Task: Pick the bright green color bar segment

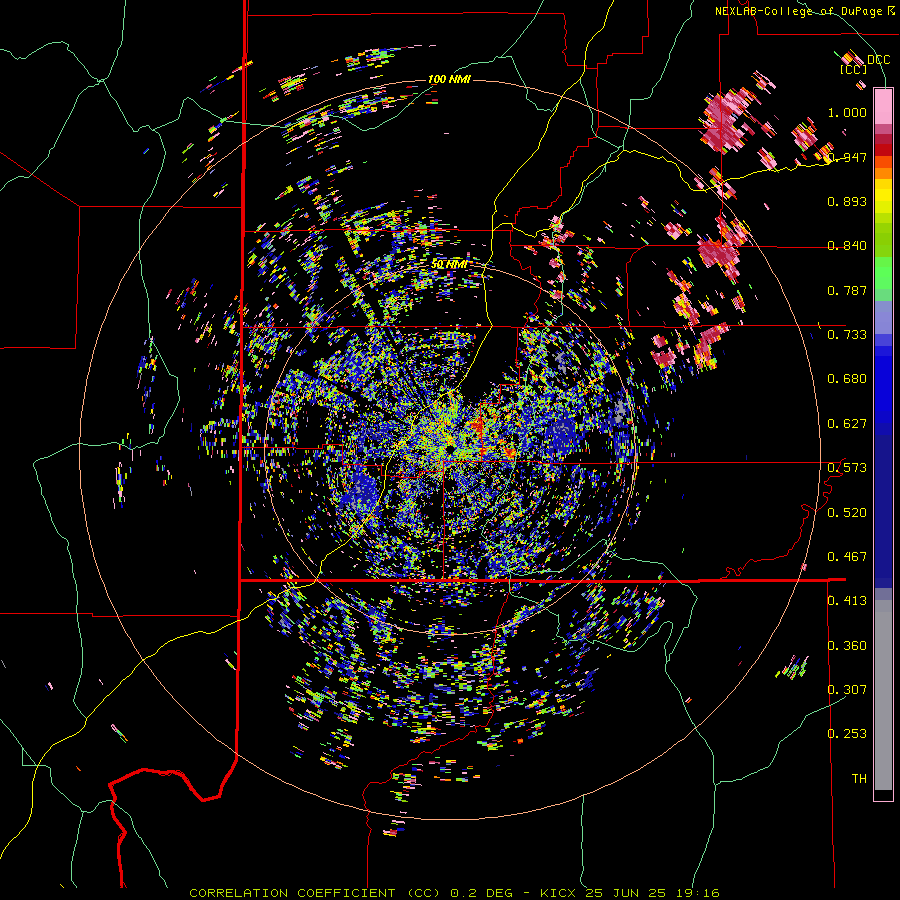Action: pyautogui.click(x=883, y=273)
